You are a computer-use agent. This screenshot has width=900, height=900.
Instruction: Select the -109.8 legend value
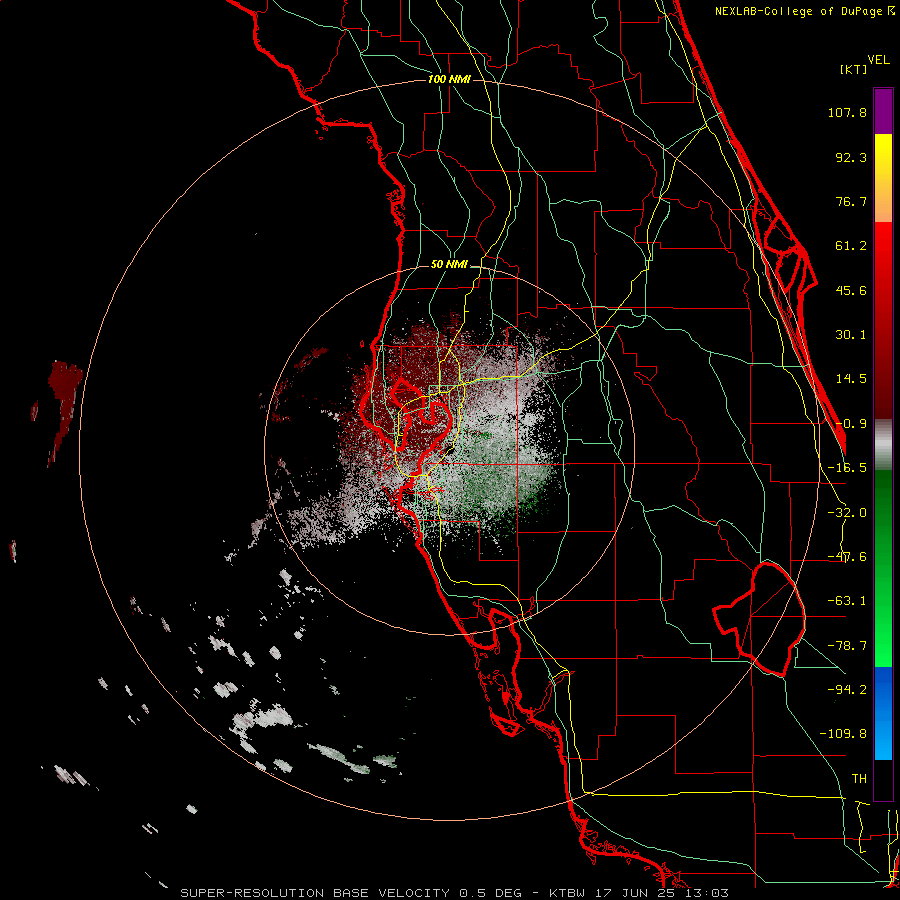pos(843,734)
